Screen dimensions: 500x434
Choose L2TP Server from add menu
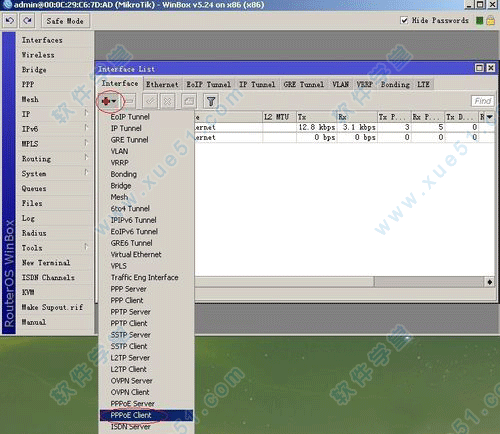146,358
